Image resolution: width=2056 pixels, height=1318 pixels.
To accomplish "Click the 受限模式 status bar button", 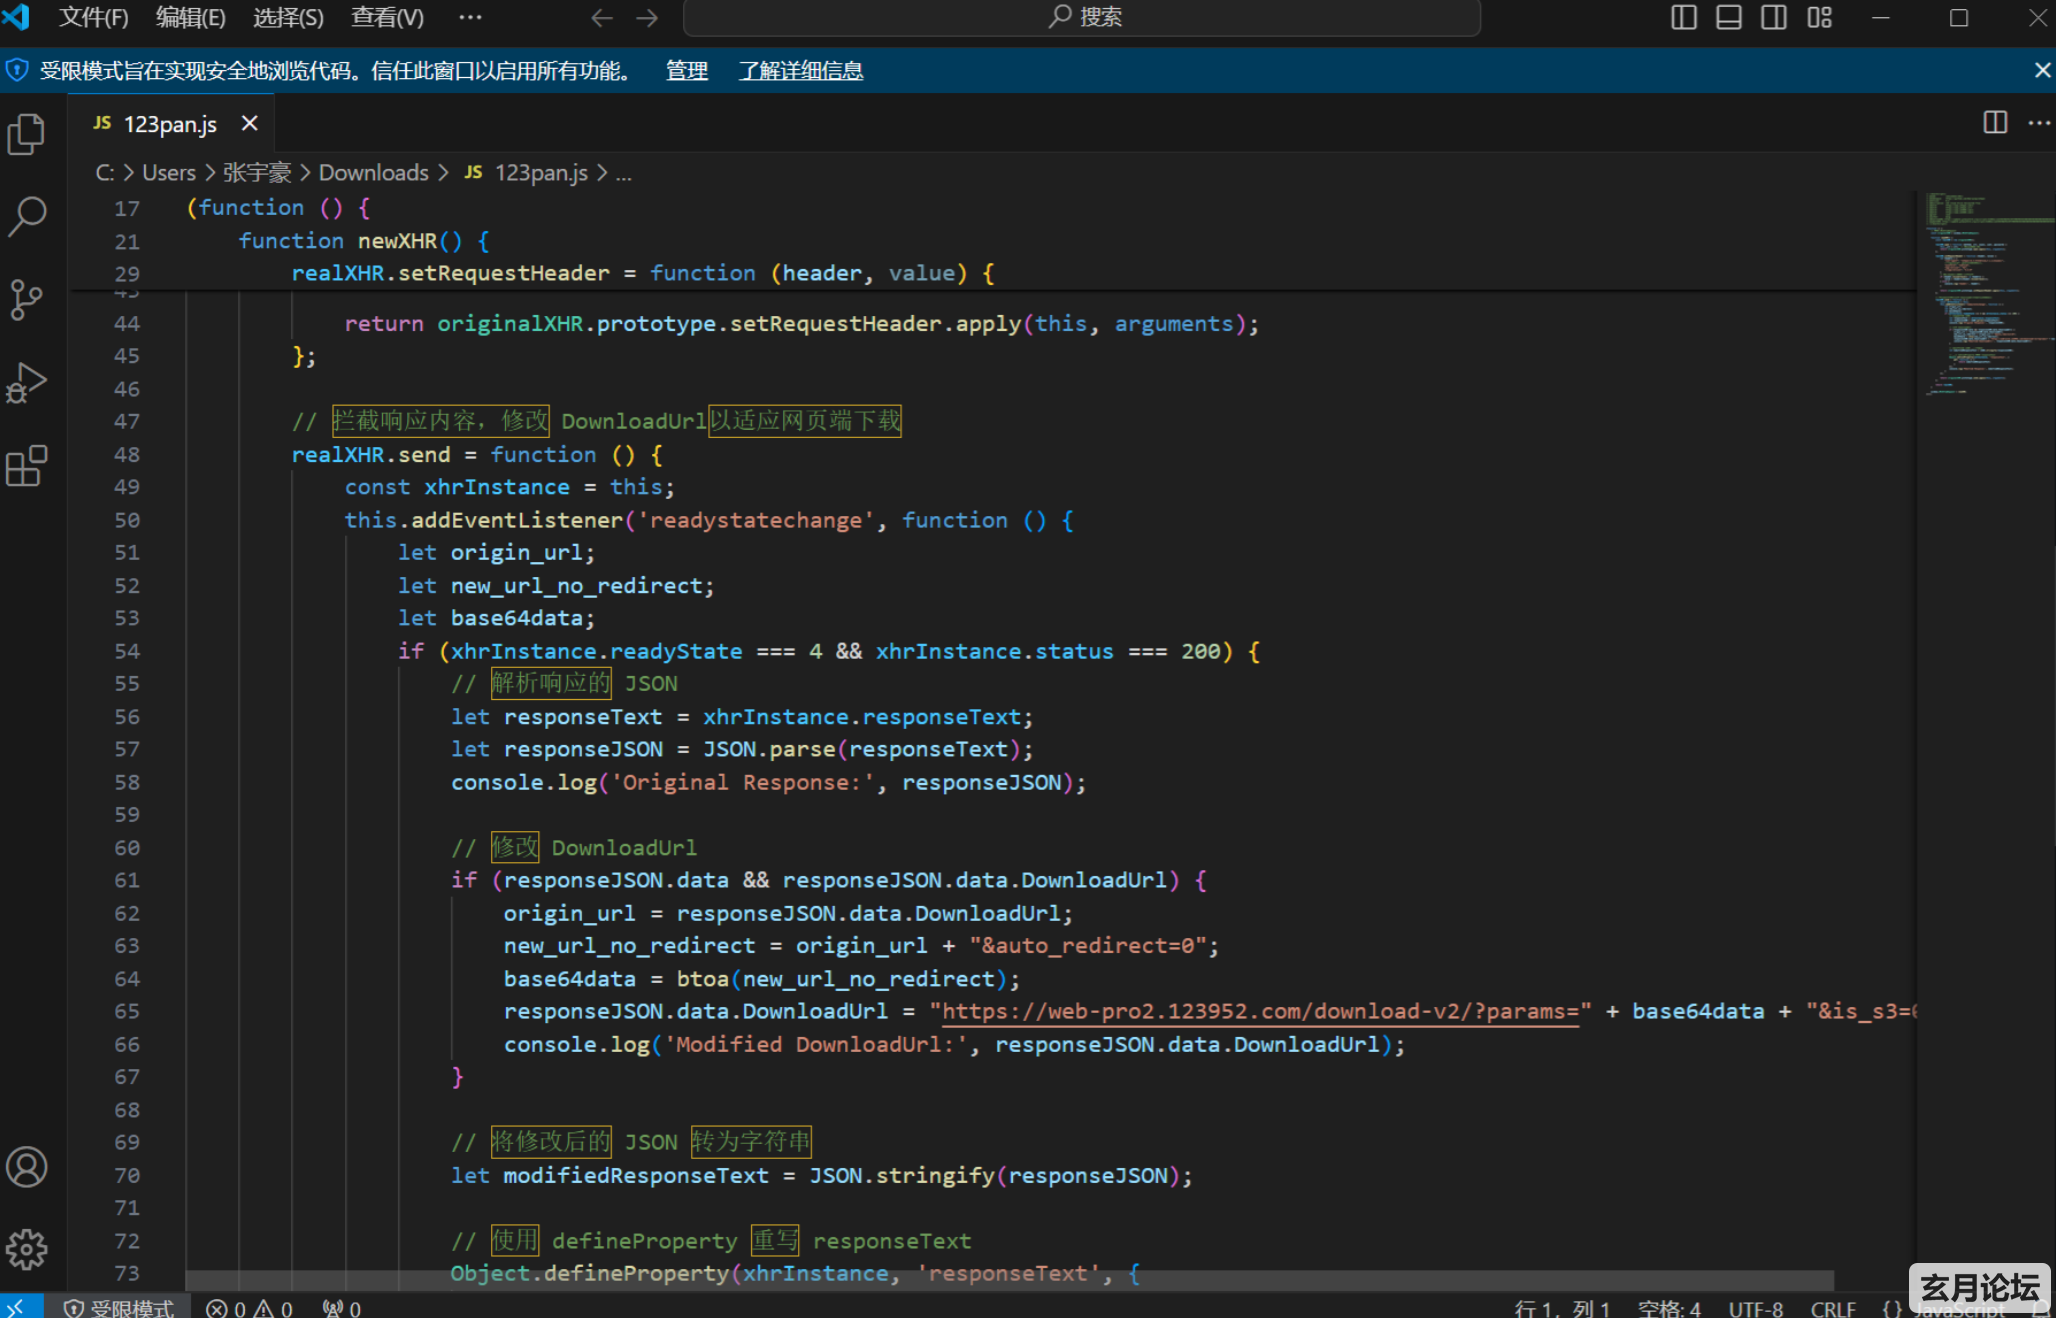I will [119, 1308].
